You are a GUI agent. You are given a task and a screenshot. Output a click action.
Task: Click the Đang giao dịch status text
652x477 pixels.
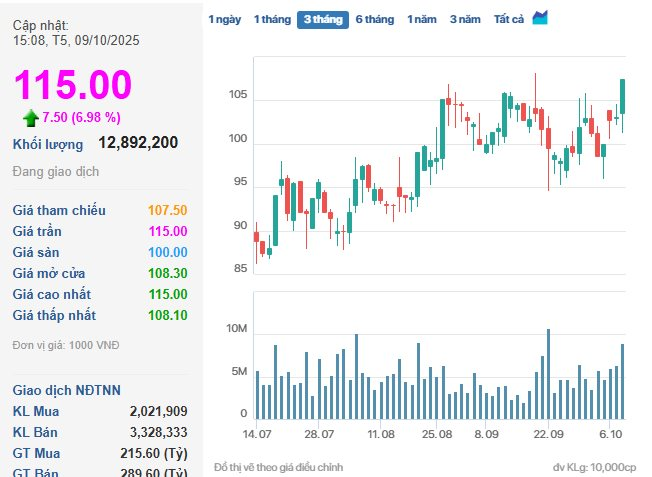pos(56,171)
